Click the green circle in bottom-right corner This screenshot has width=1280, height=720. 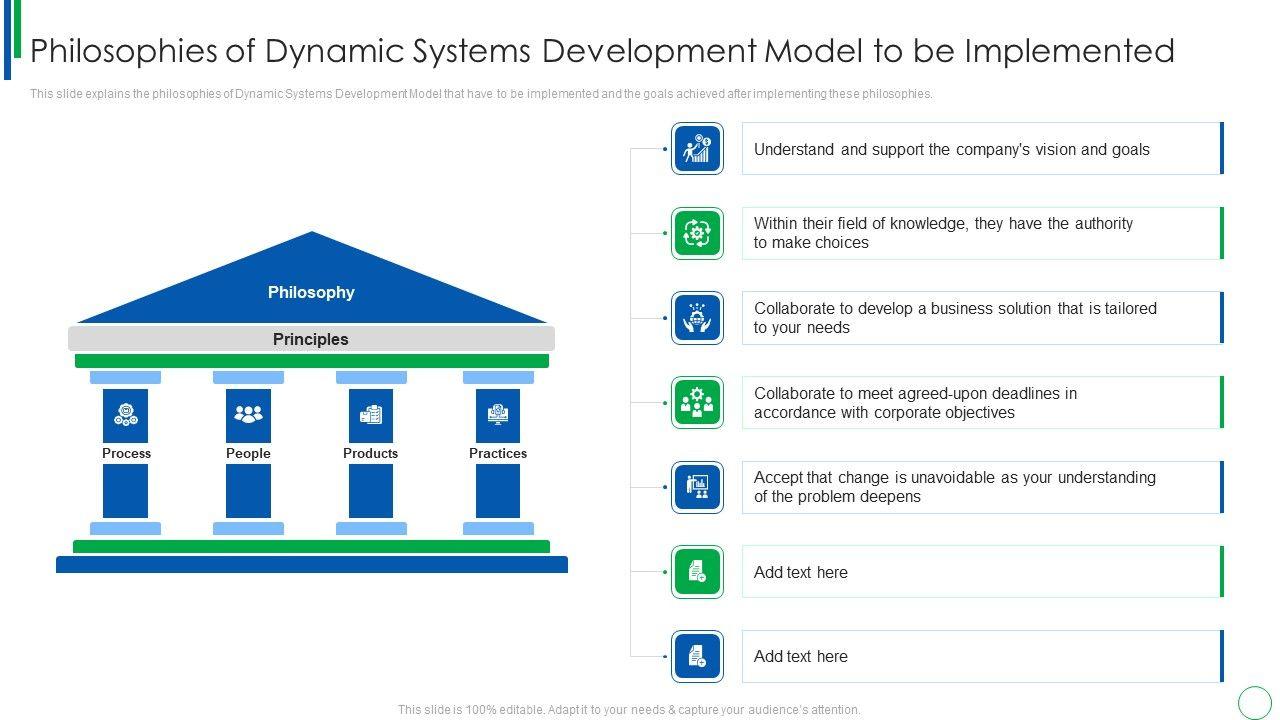click(1254, 702)
